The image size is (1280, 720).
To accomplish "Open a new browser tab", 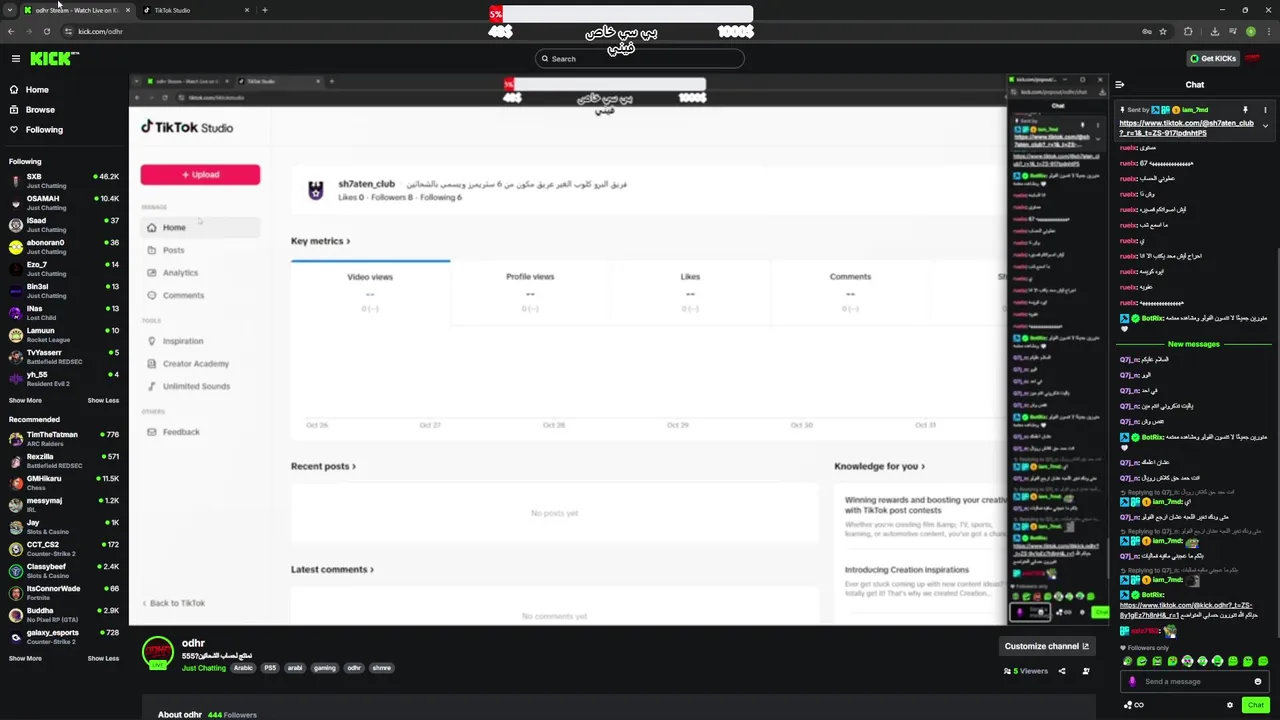I will tap(265, 10).
